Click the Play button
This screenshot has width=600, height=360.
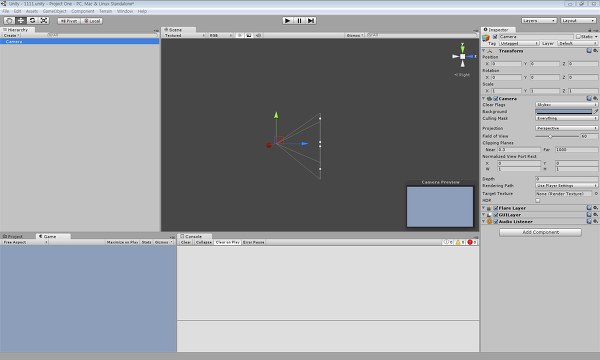[x=288, y=21]
